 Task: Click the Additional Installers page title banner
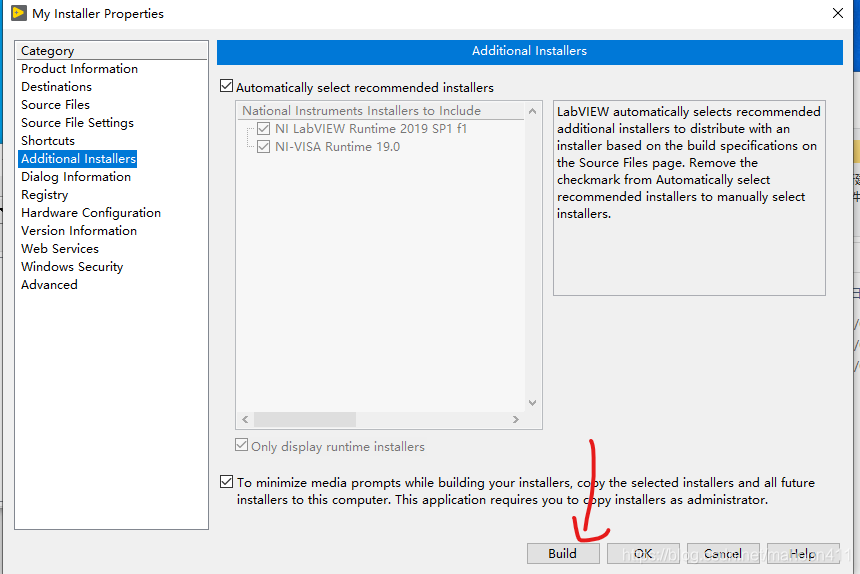(x=529, y=52)
